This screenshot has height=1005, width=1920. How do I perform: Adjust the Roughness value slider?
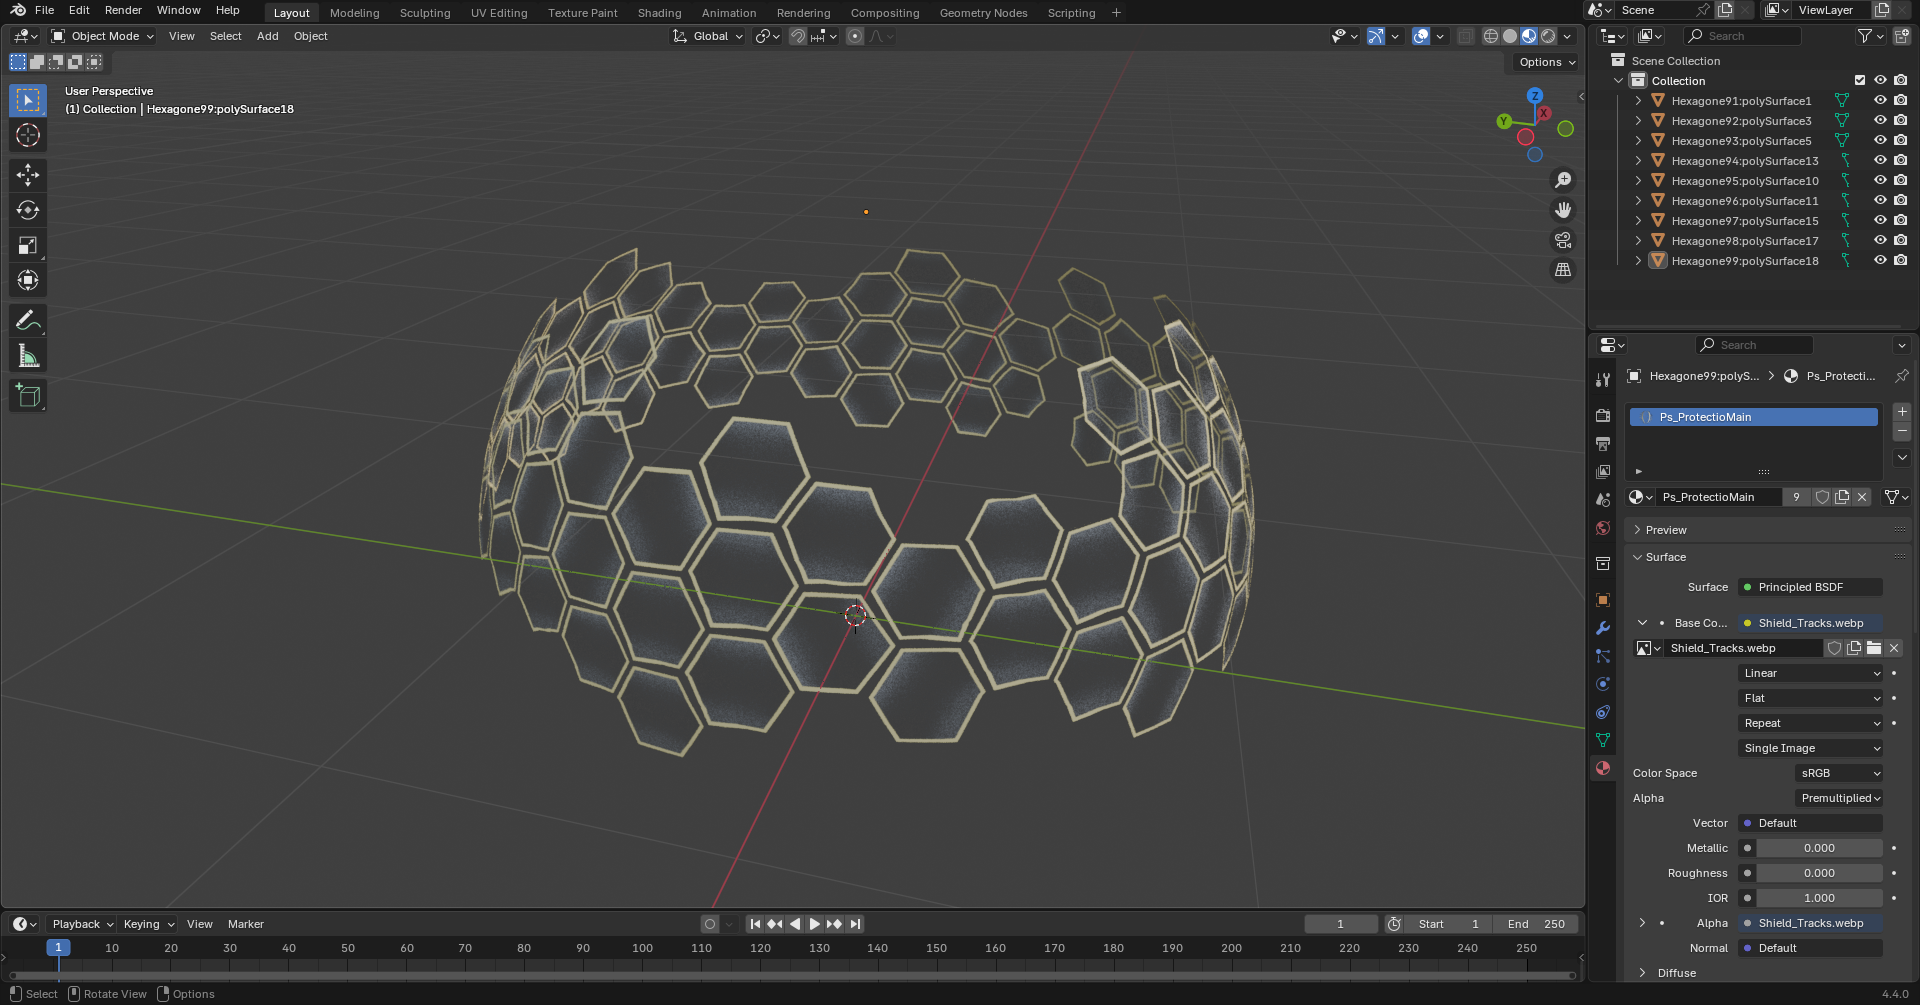tap(1818, 873)
